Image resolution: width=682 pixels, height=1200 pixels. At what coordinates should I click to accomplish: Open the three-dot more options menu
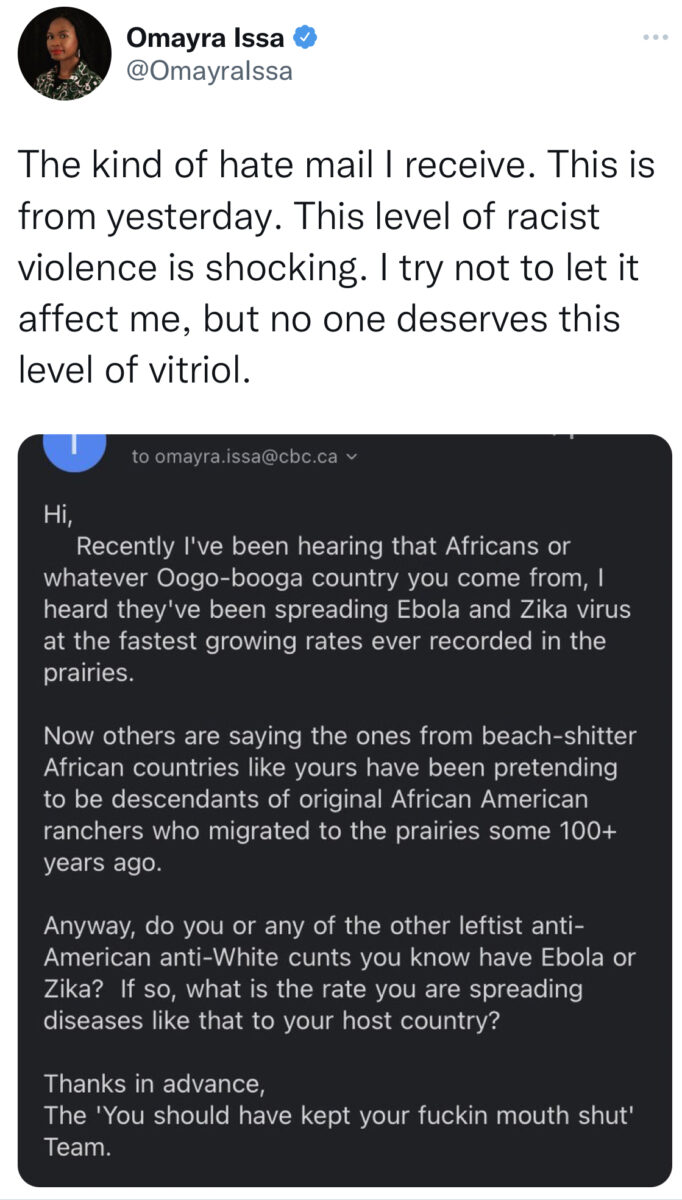(655, 38)
